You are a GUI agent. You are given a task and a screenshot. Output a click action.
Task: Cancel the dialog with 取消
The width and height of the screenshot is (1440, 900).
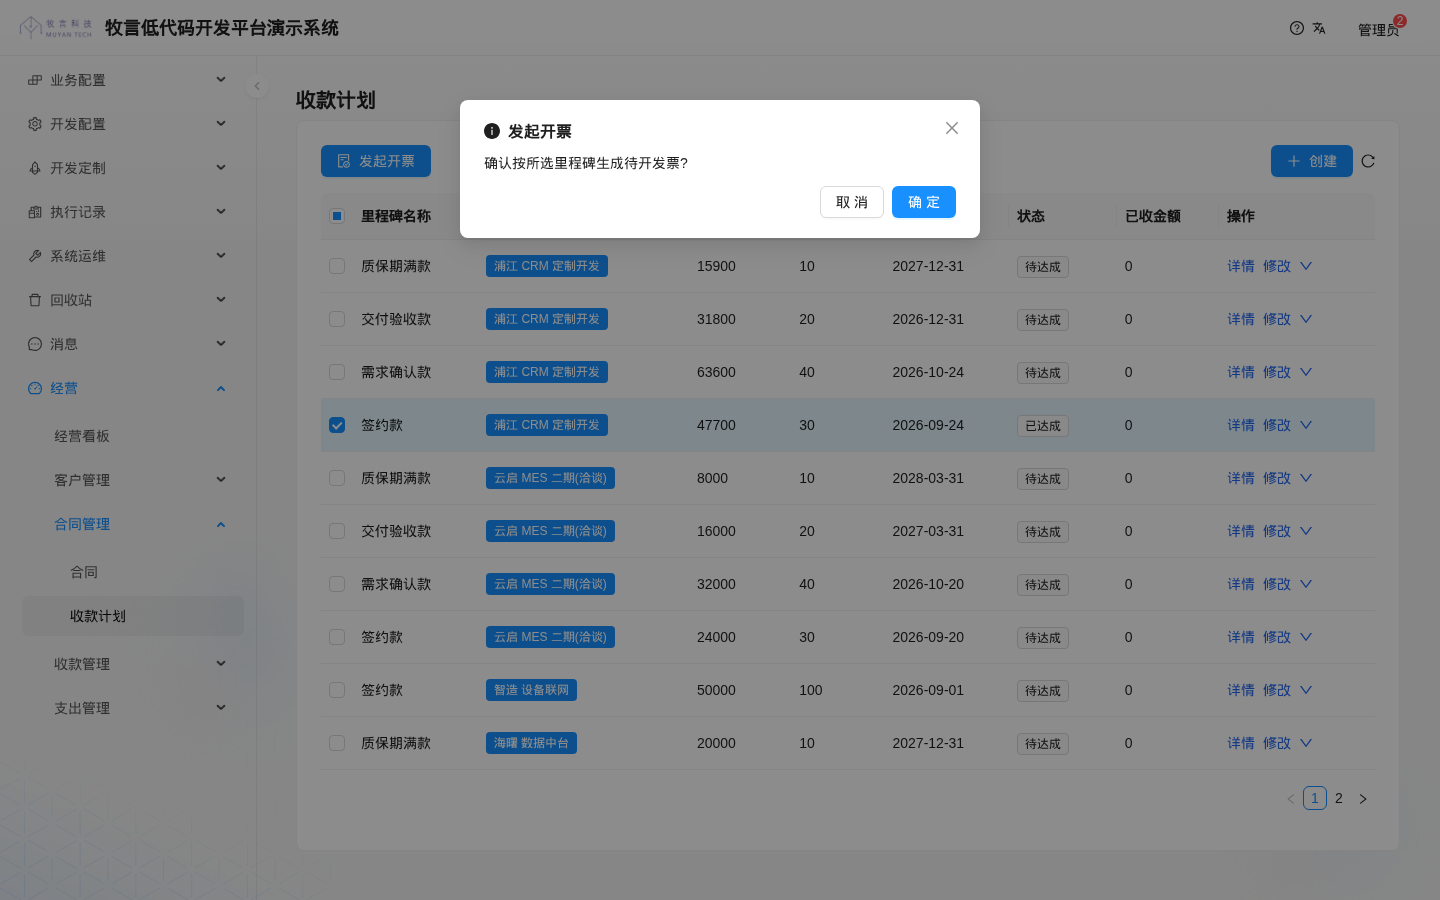point(852,202)
